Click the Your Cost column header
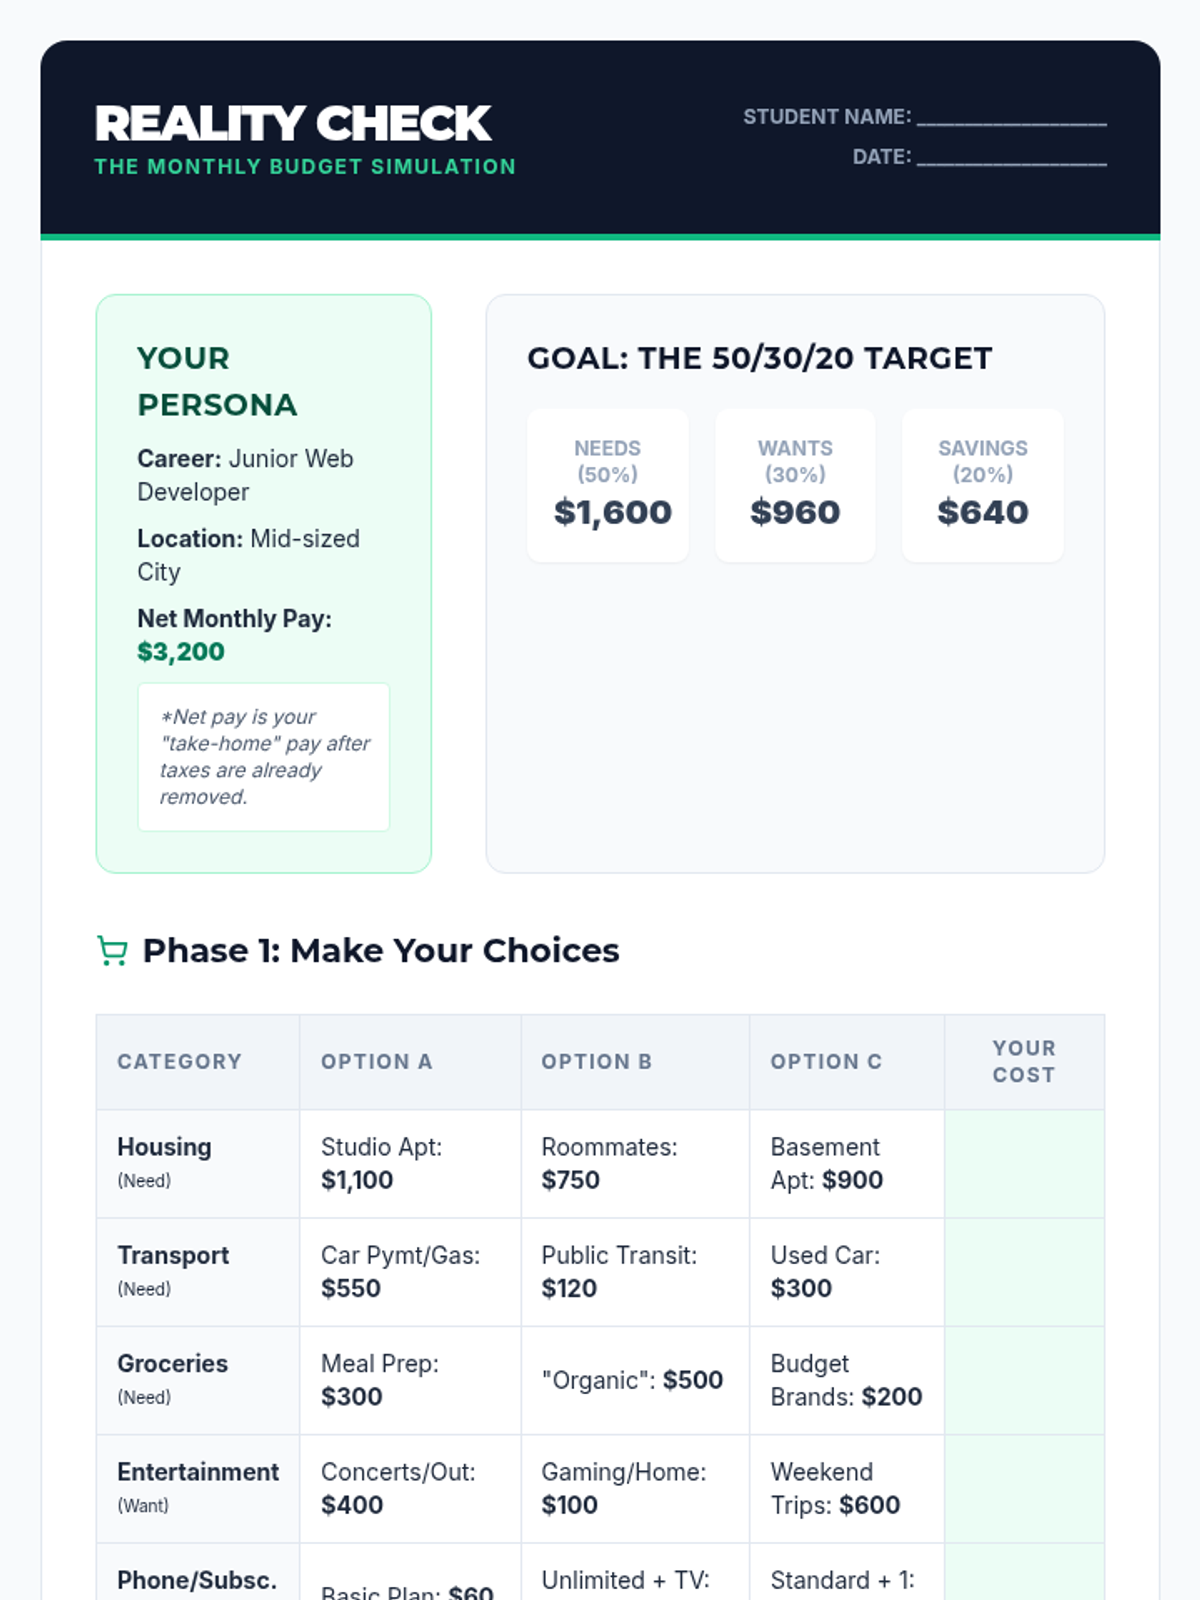This screenshot has height=1600, width=1200. [x=1024, y=1062]
